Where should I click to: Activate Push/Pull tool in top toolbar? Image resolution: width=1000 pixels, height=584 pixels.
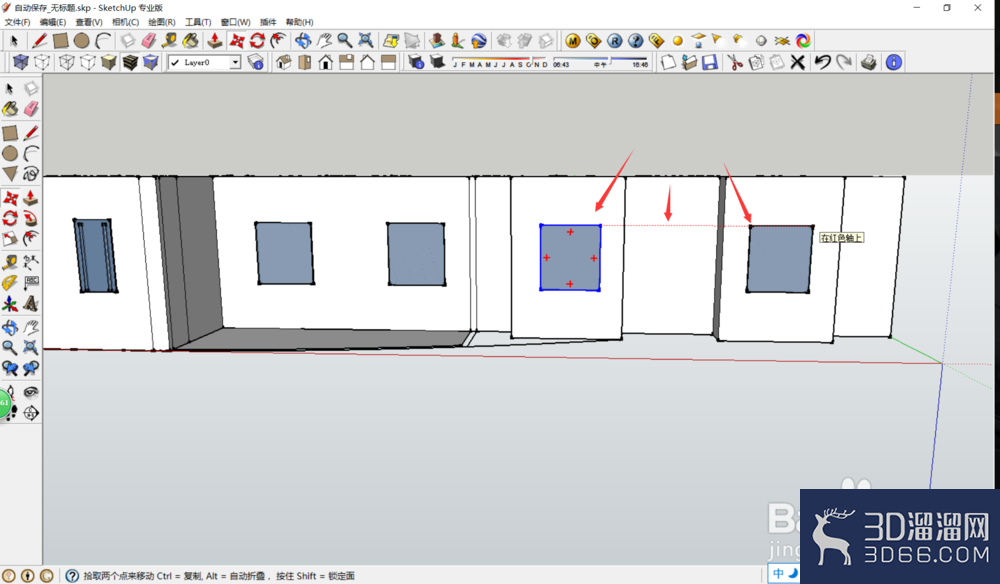[216, 41]
